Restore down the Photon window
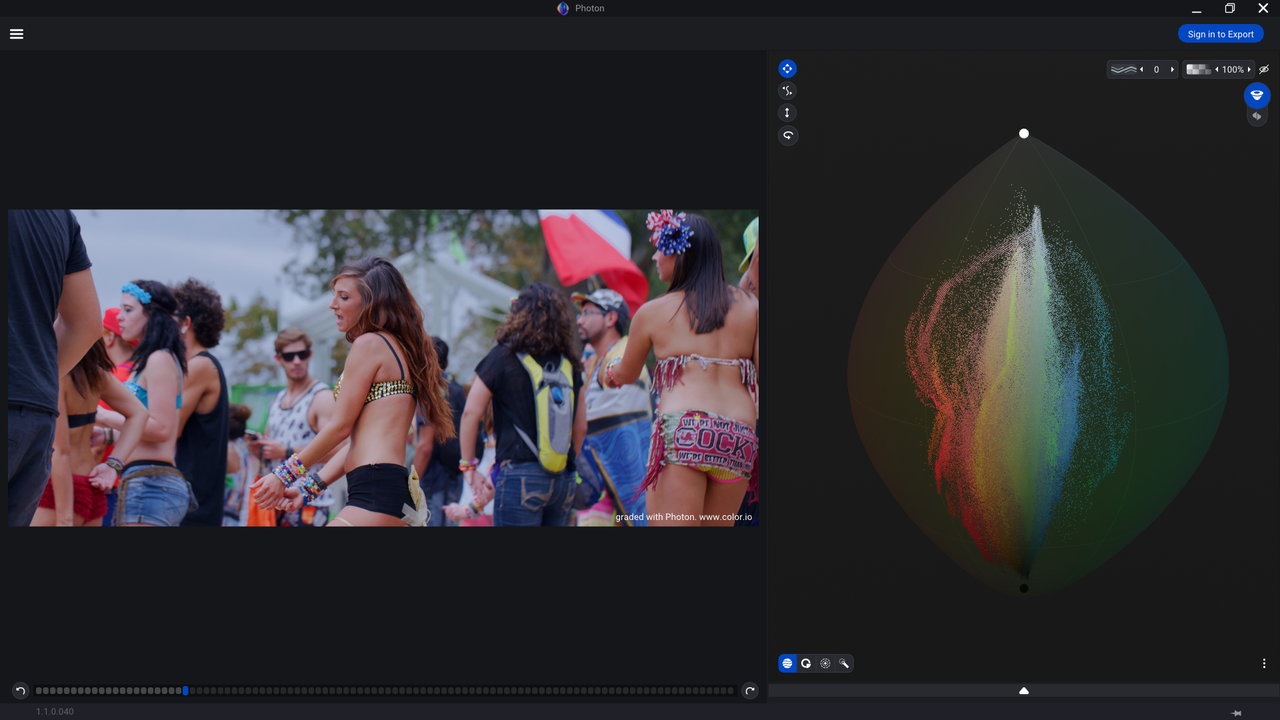 point(1230,8)
